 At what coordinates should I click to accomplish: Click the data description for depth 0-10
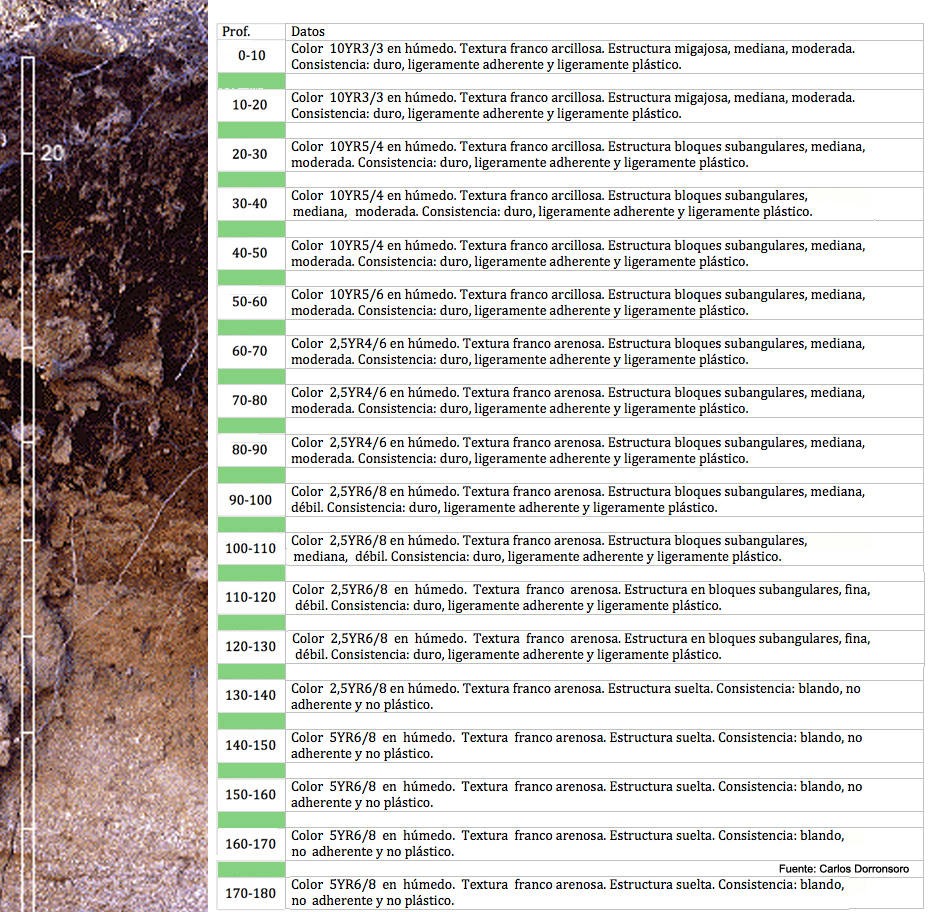click(x=604, y=56)
